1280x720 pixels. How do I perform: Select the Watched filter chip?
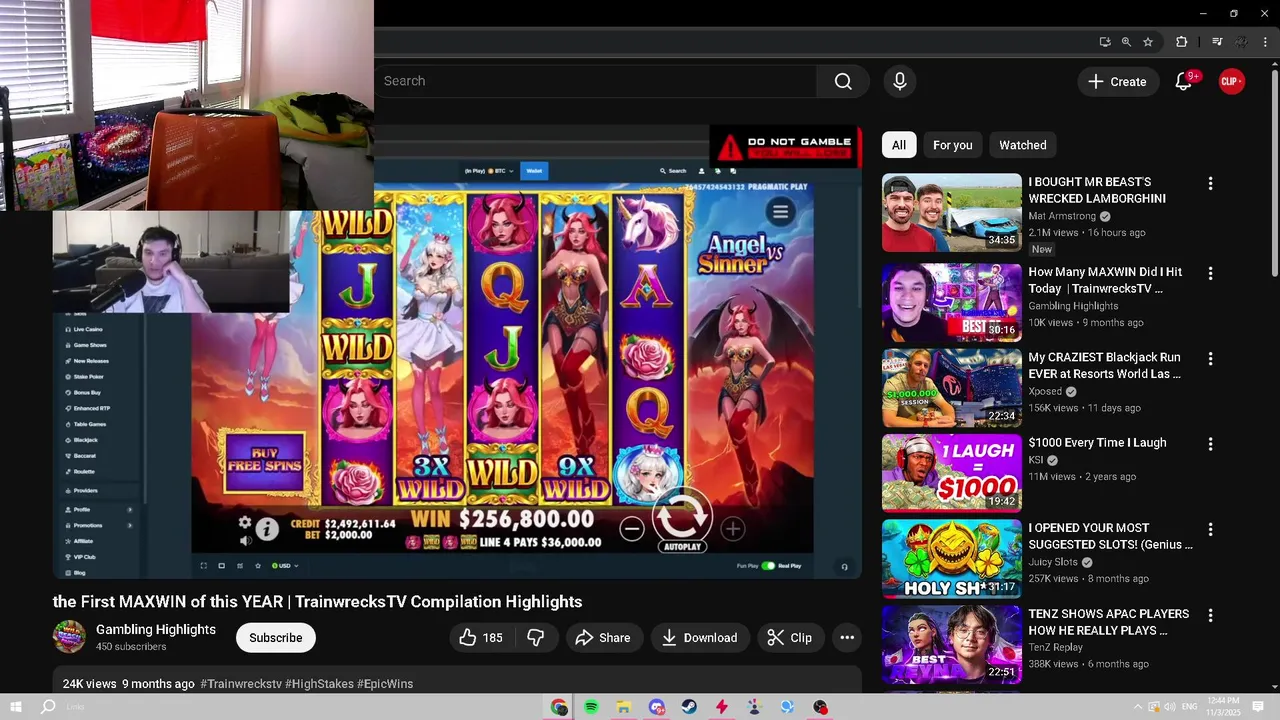1022,145
